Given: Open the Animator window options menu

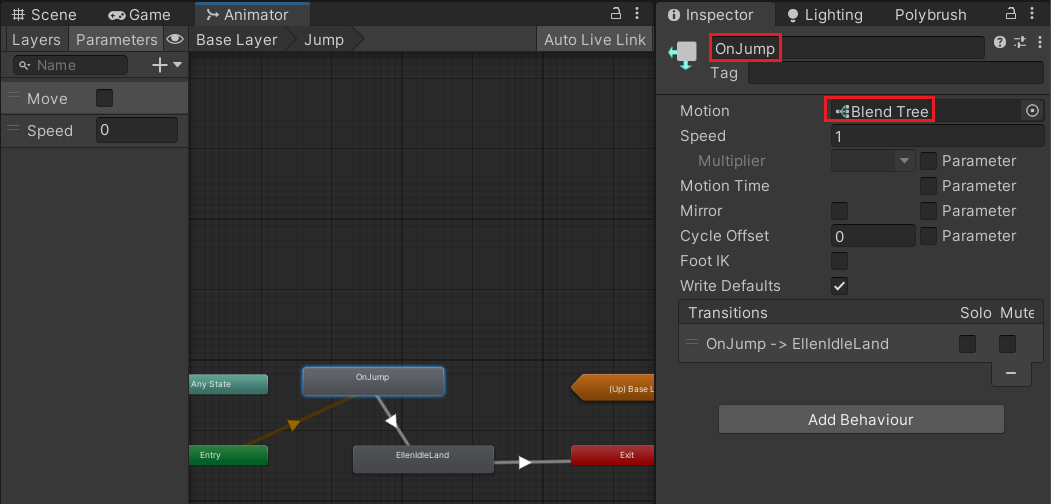Looking at the screenshot, I should click(x=639, y=13).
